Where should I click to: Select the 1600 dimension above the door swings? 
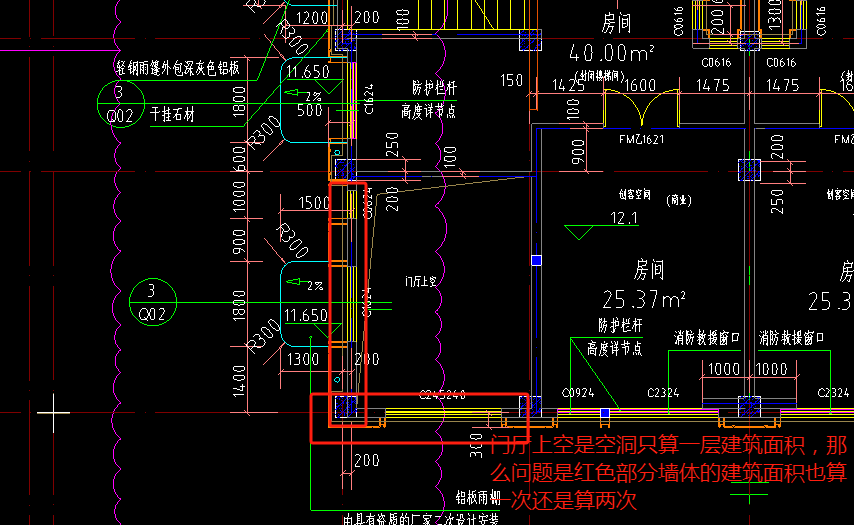click(641, 86)
